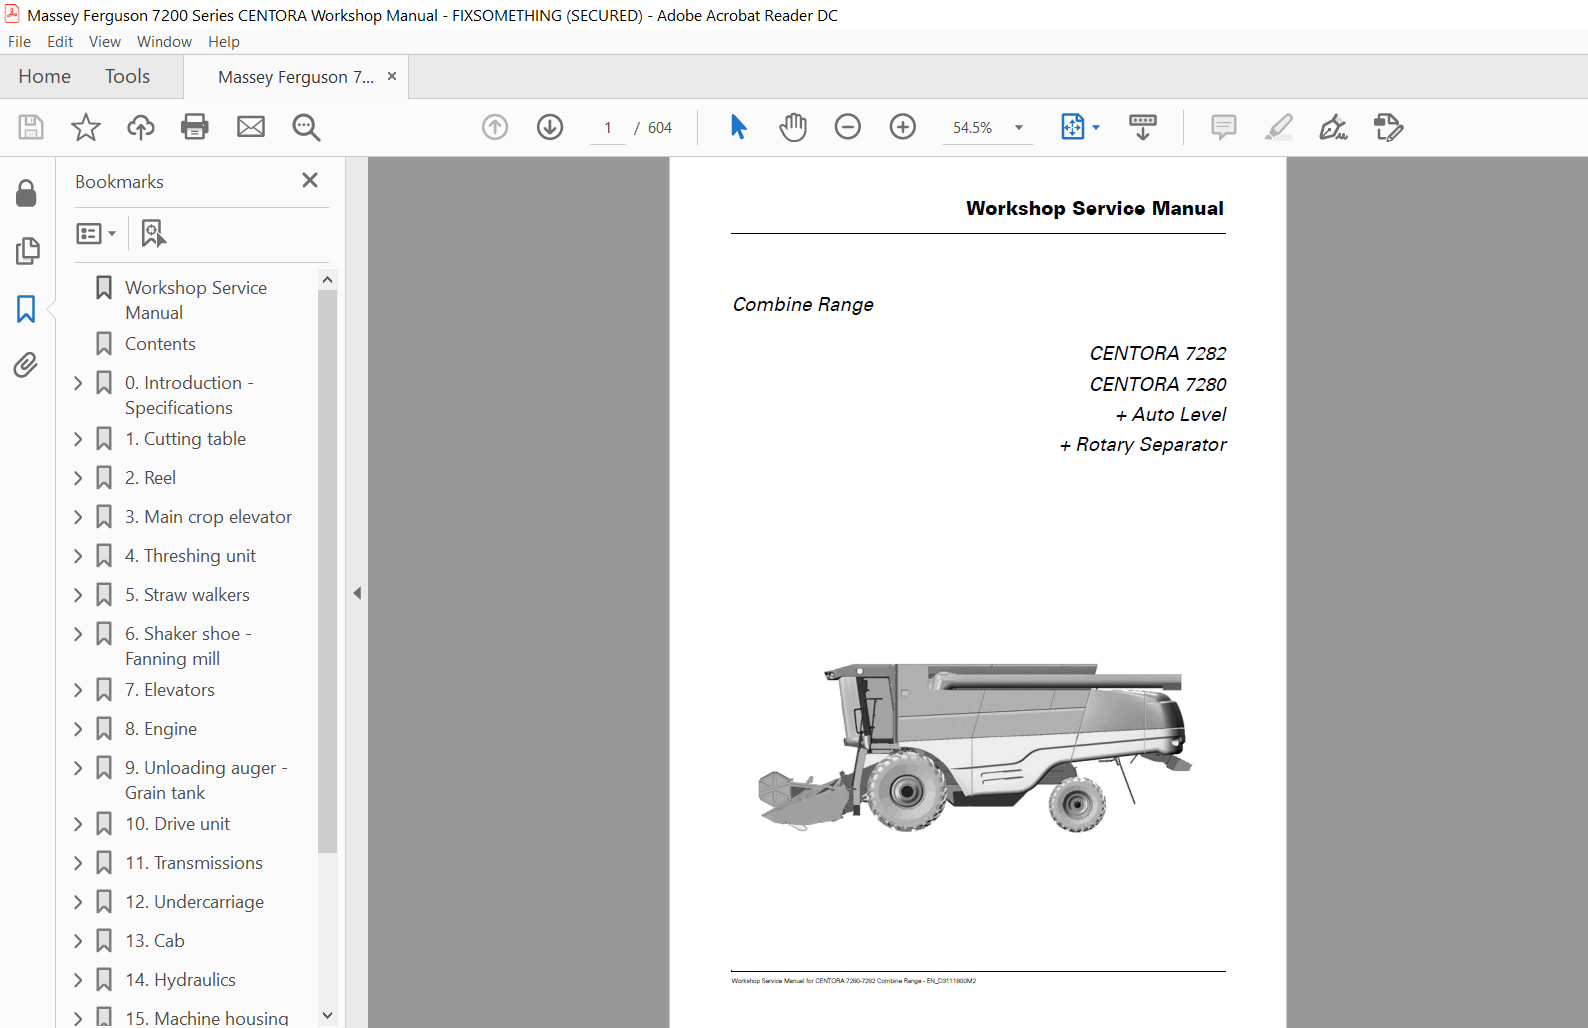Image resolution: width=1588 pixels, height=1028 pixels.
Task: Open attachments paperclip panel
Action: pos(26,365)
